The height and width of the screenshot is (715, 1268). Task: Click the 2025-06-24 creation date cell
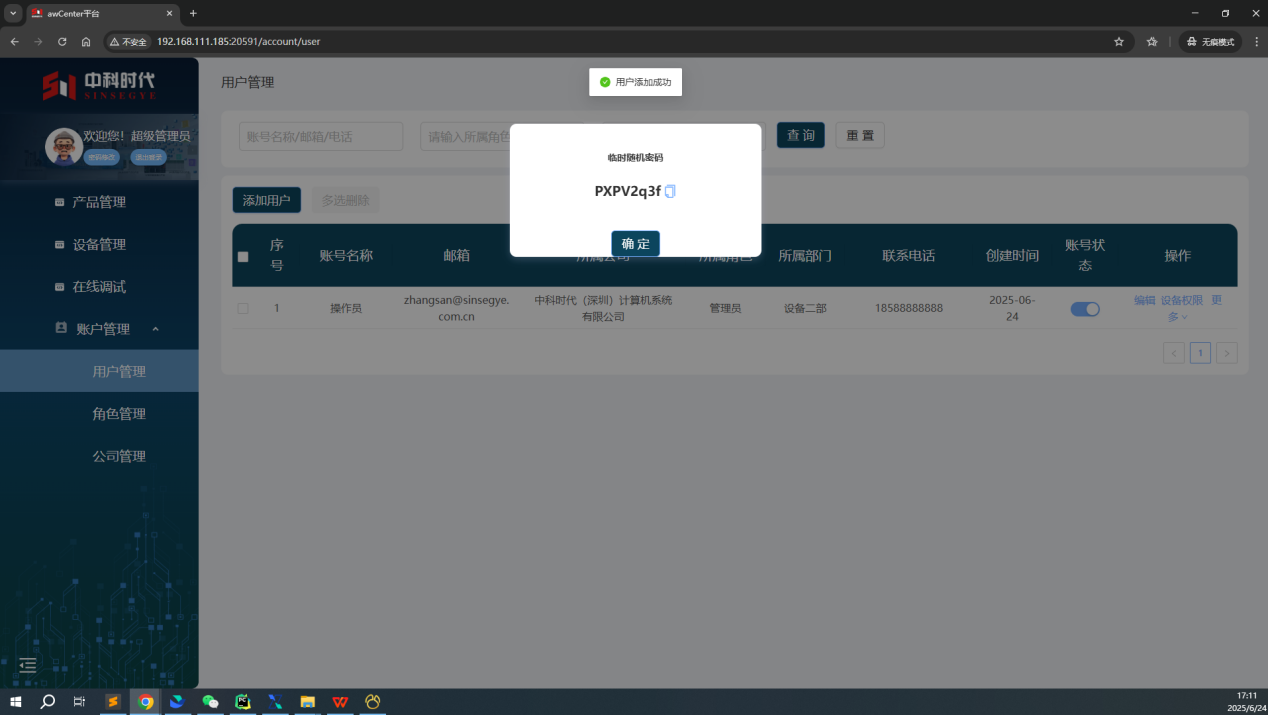click(x=1012, y=308)
